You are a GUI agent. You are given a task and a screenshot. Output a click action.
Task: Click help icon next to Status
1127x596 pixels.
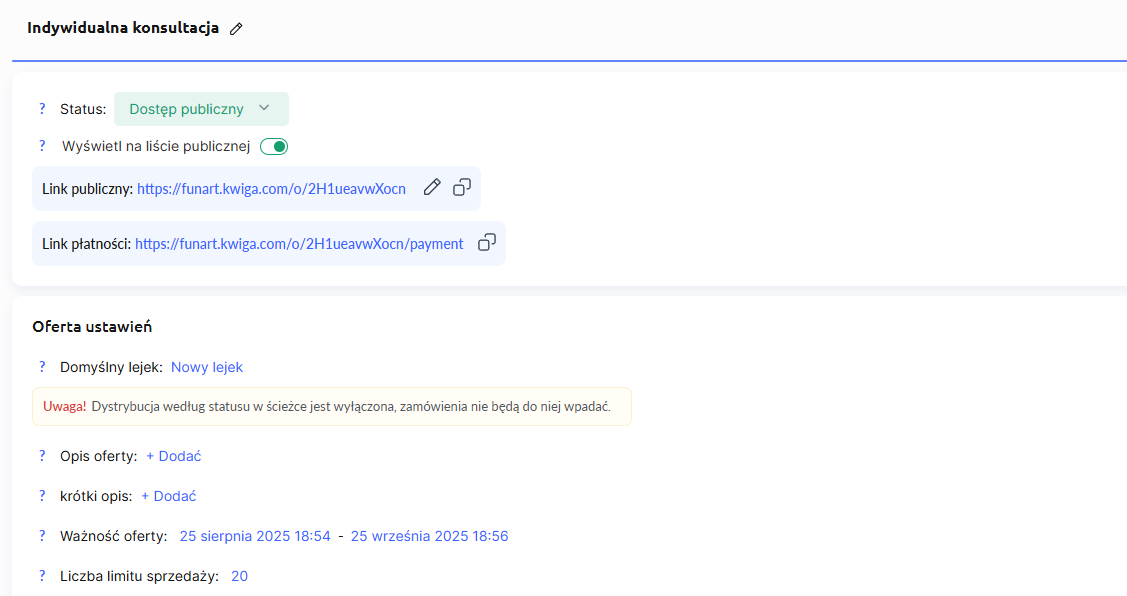(42, 109)
